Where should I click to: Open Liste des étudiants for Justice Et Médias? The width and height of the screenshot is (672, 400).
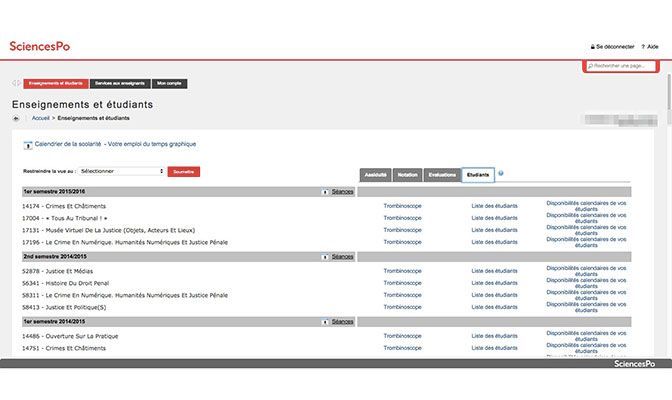(494, 270)
